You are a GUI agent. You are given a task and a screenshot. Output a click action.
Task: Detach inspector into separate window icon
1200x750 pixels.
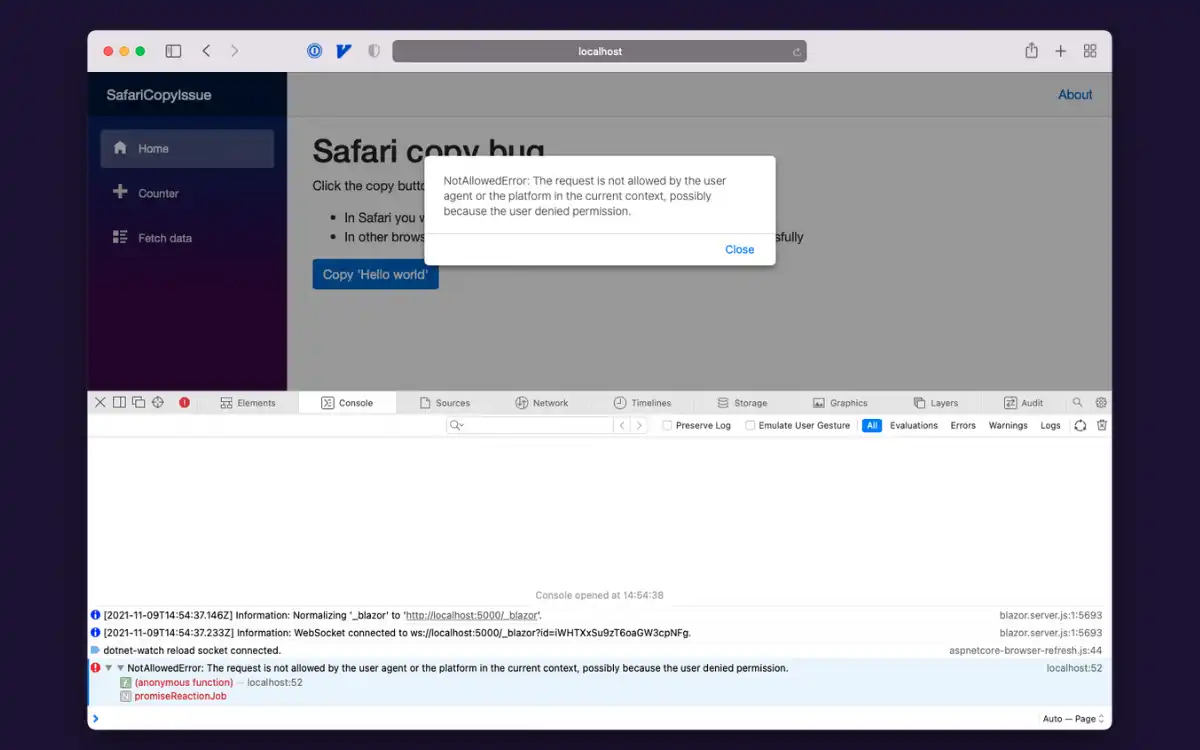tap(138, 403)
